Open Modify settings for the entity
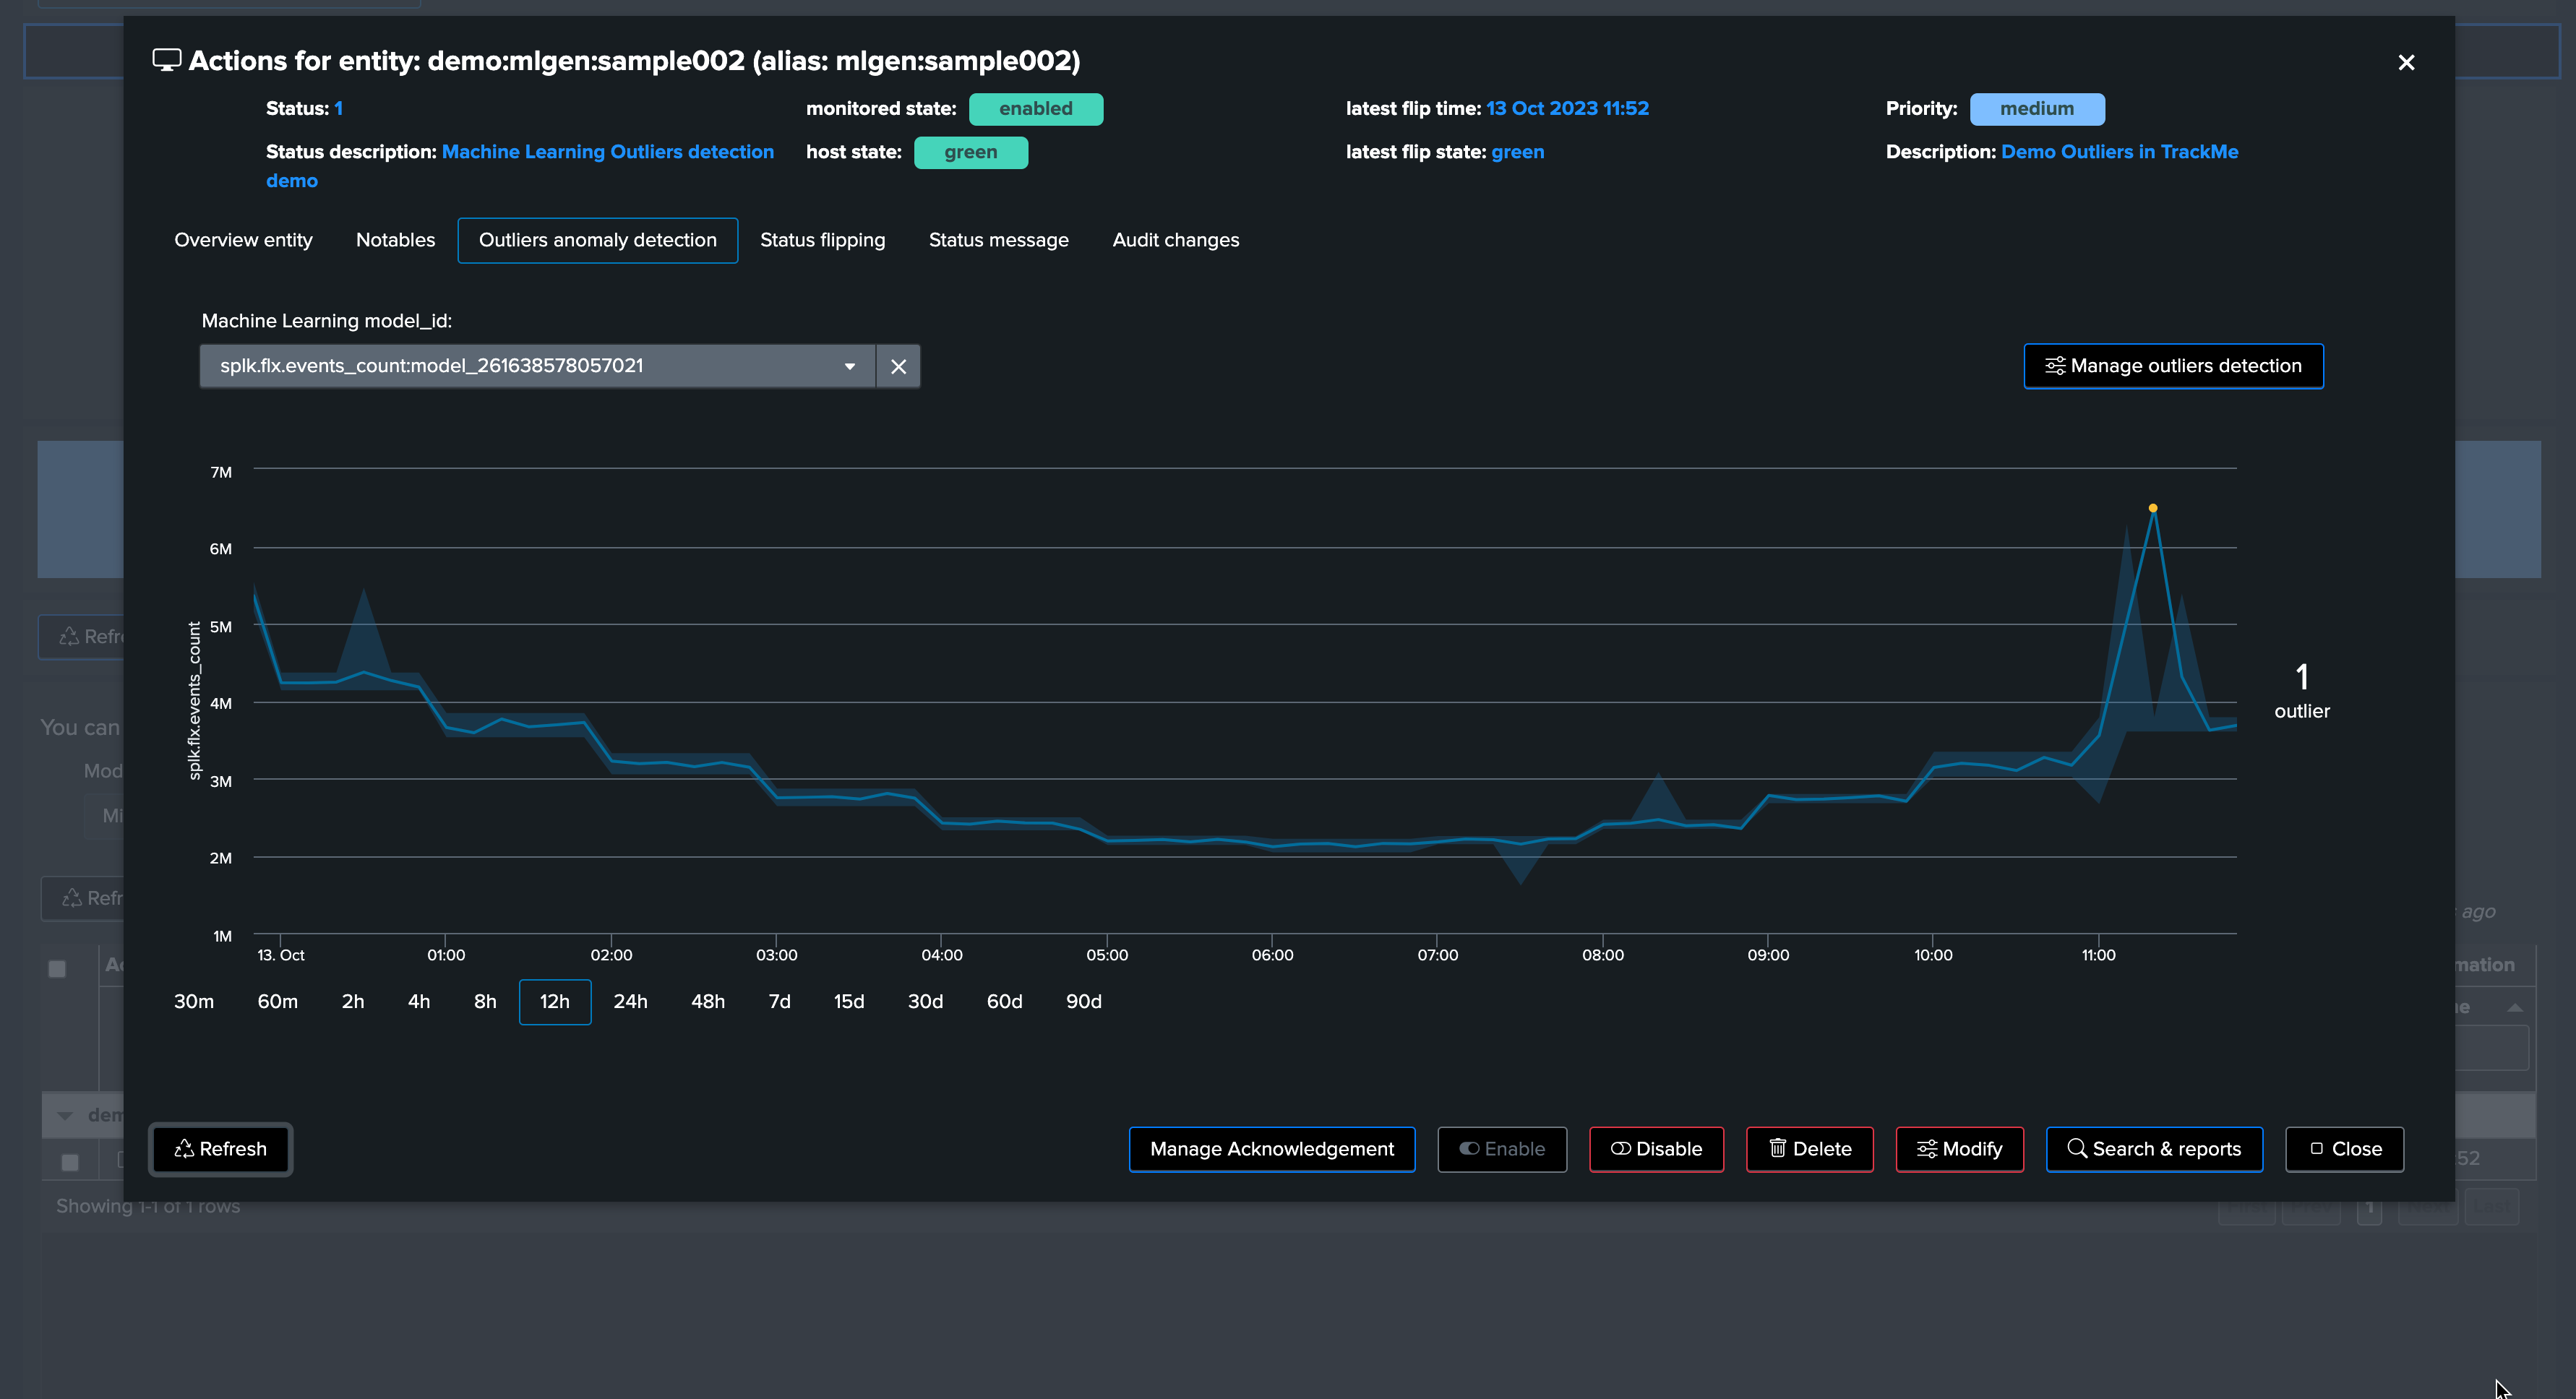Image resolution: width=2576 pixels, height=1399 pixels. coord(1959,1149)
